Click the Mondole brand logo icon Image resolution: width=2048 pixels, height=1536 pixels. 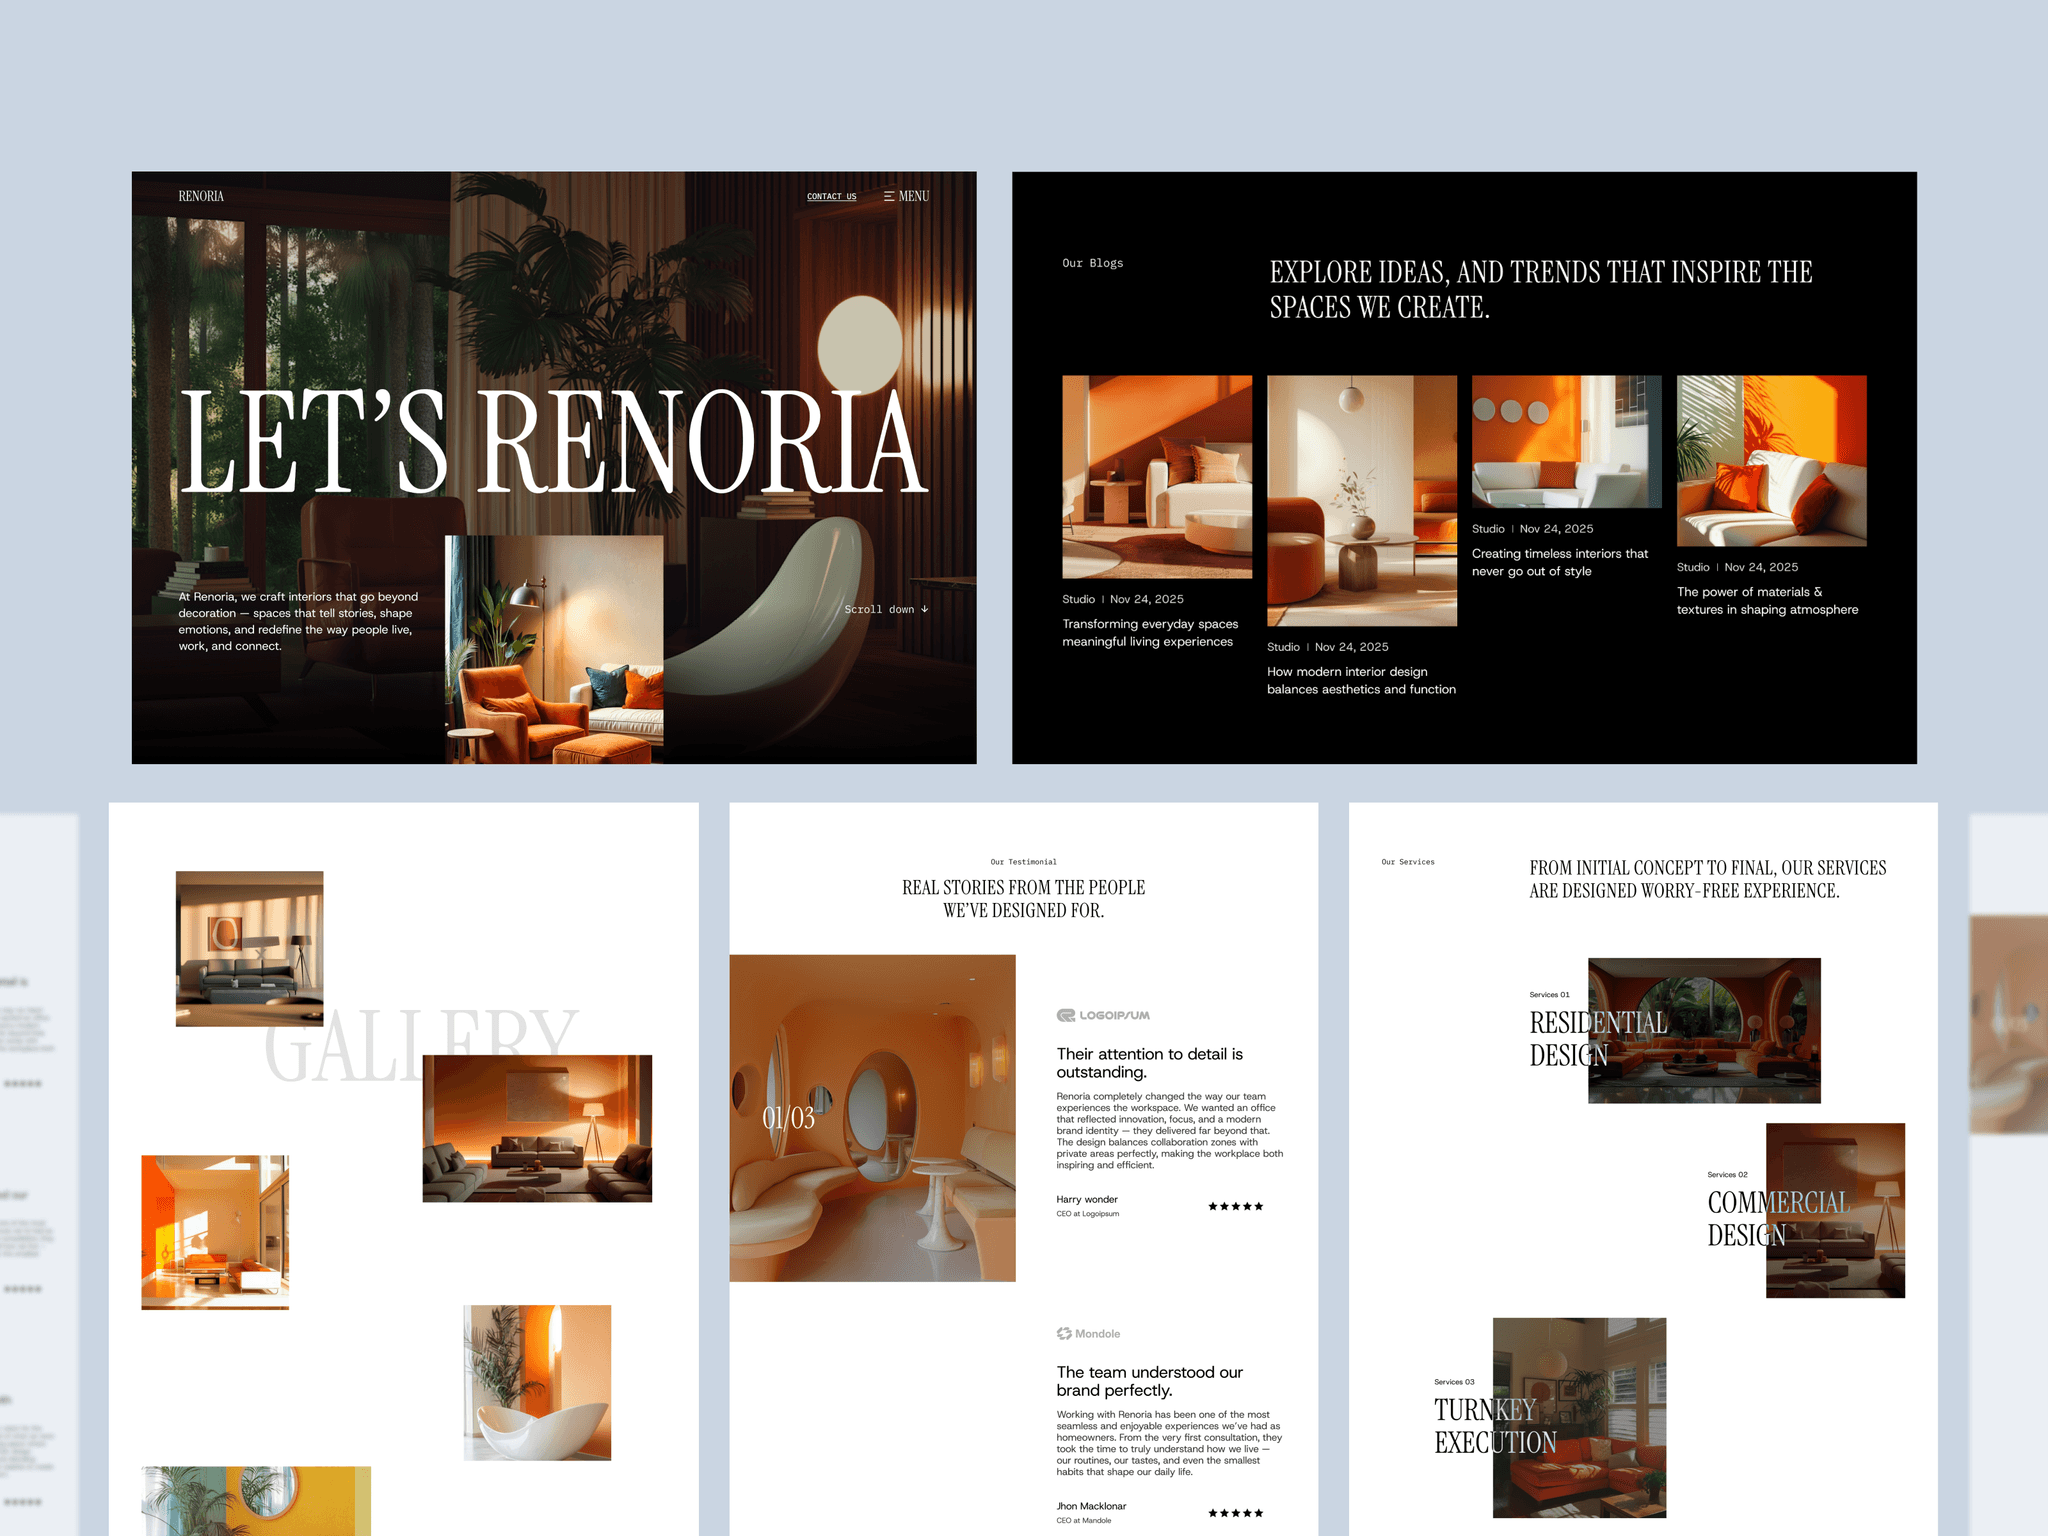click(1063, 1333)
